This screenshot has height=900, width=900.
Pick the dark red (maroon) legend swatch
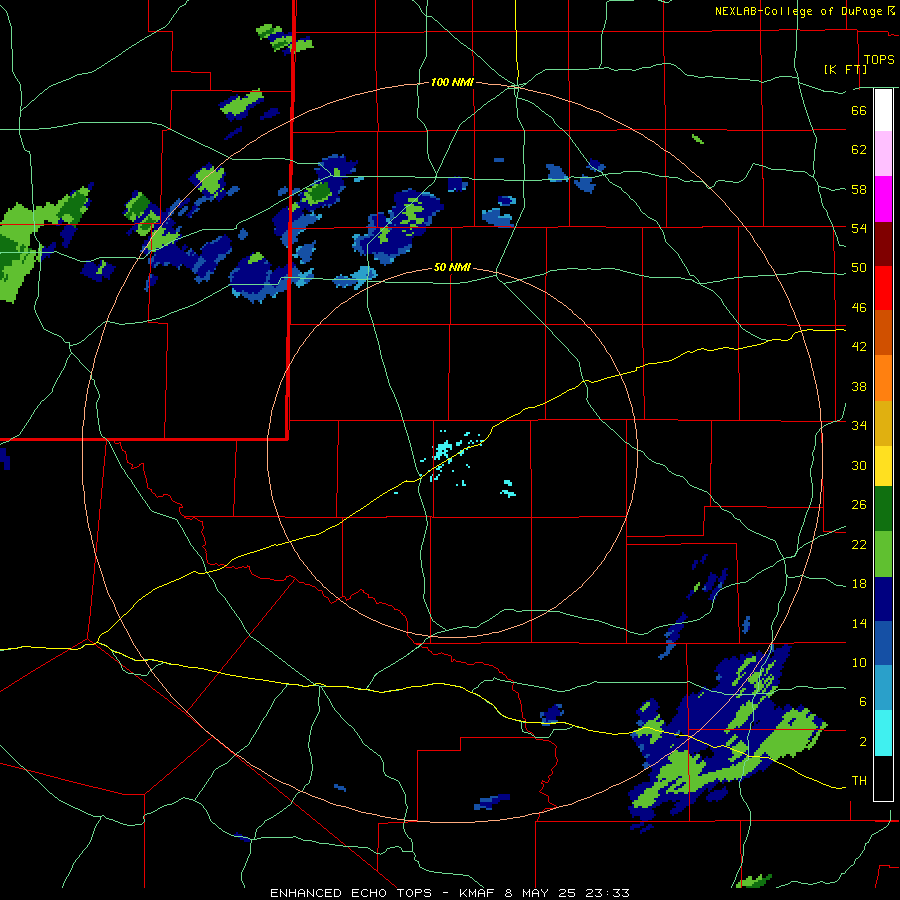883,244
